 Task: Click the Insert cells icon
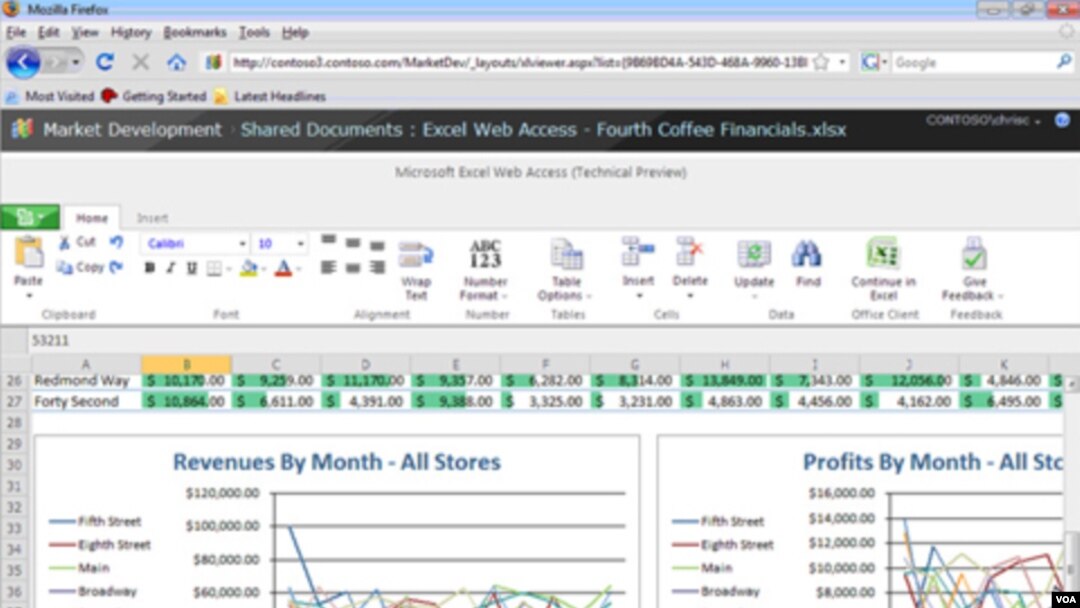(x=638, y=251)
